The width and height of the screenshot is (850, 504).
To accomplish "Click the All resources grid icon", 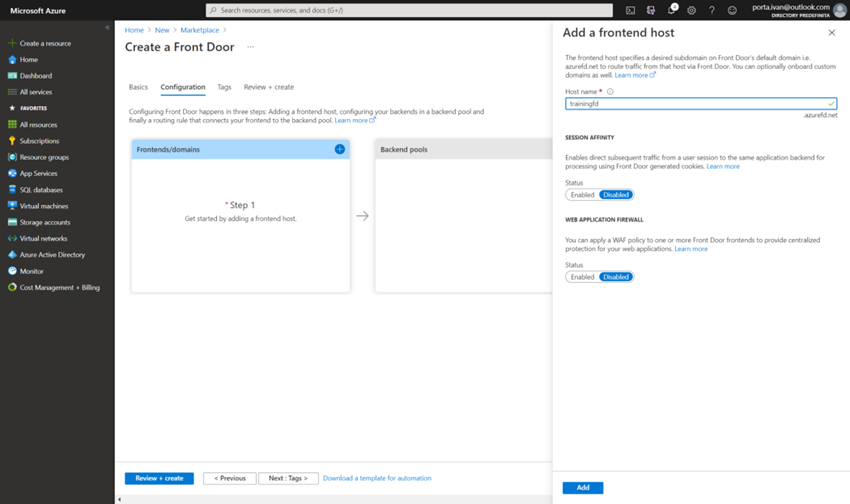I will [x=12, y=125].
